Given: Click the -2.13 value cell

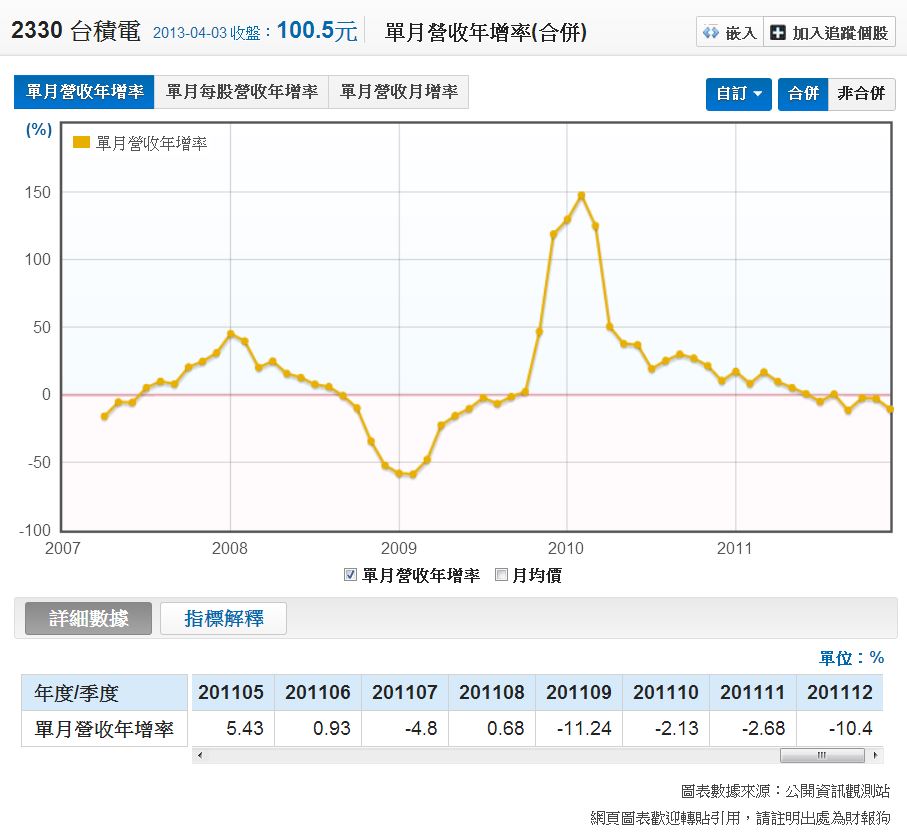Looking at the screenshot, I should pos(666,728).
